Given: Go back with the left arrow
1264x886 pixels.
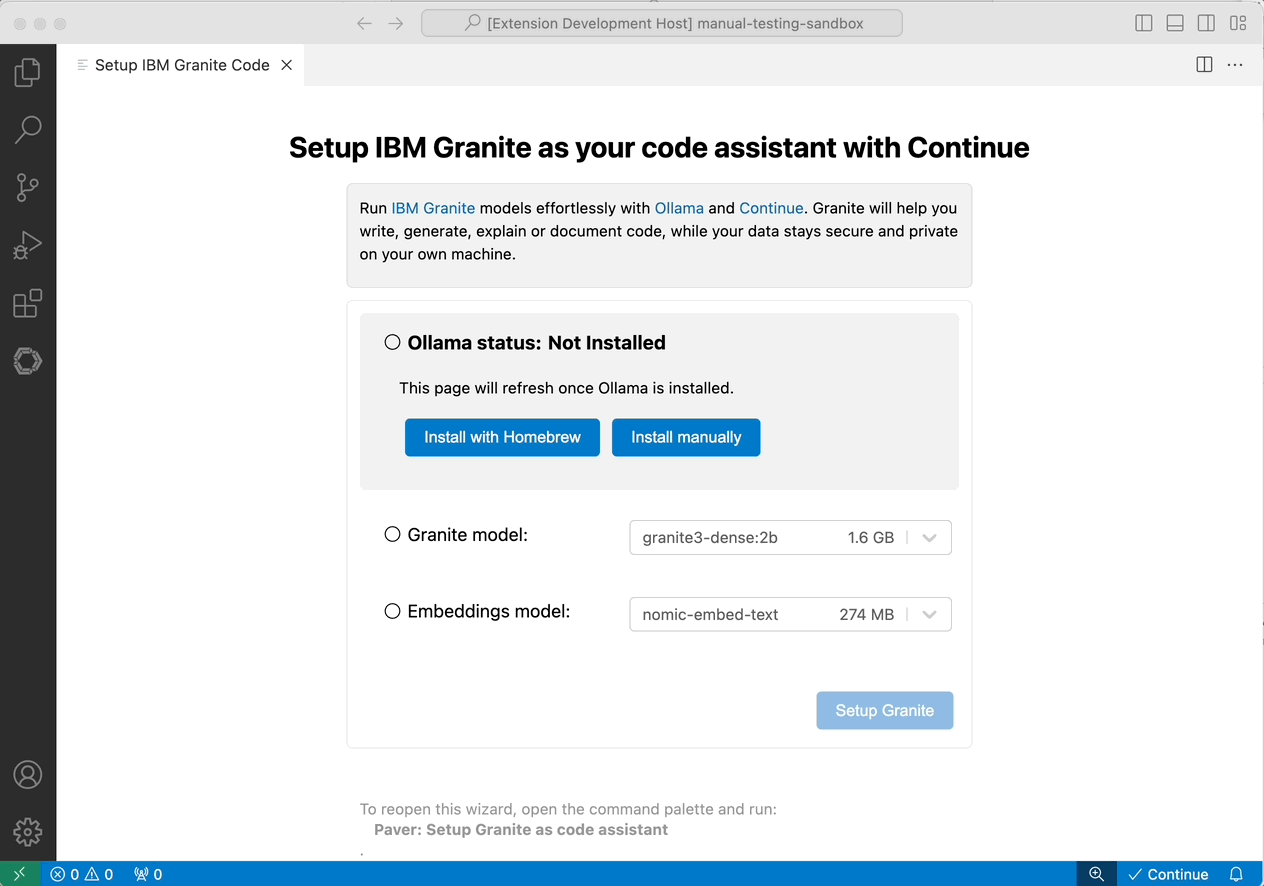Looking at the screenshot, I should point(364,23).
